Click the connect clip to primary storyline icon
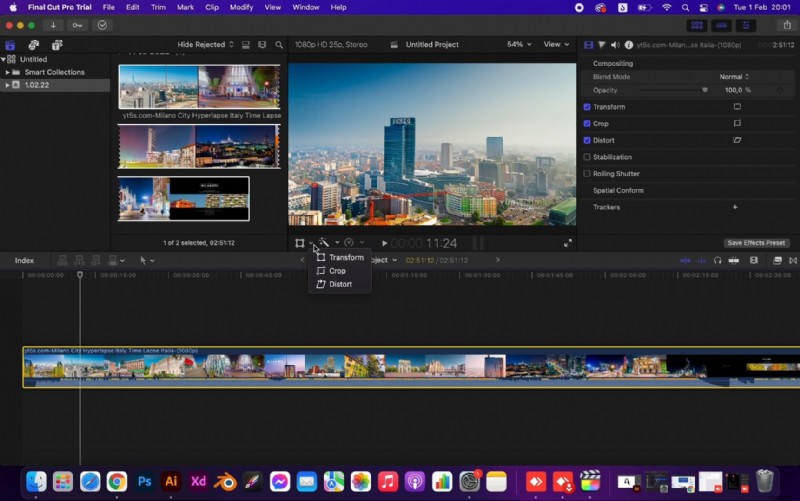 click(x=62, y=261)
